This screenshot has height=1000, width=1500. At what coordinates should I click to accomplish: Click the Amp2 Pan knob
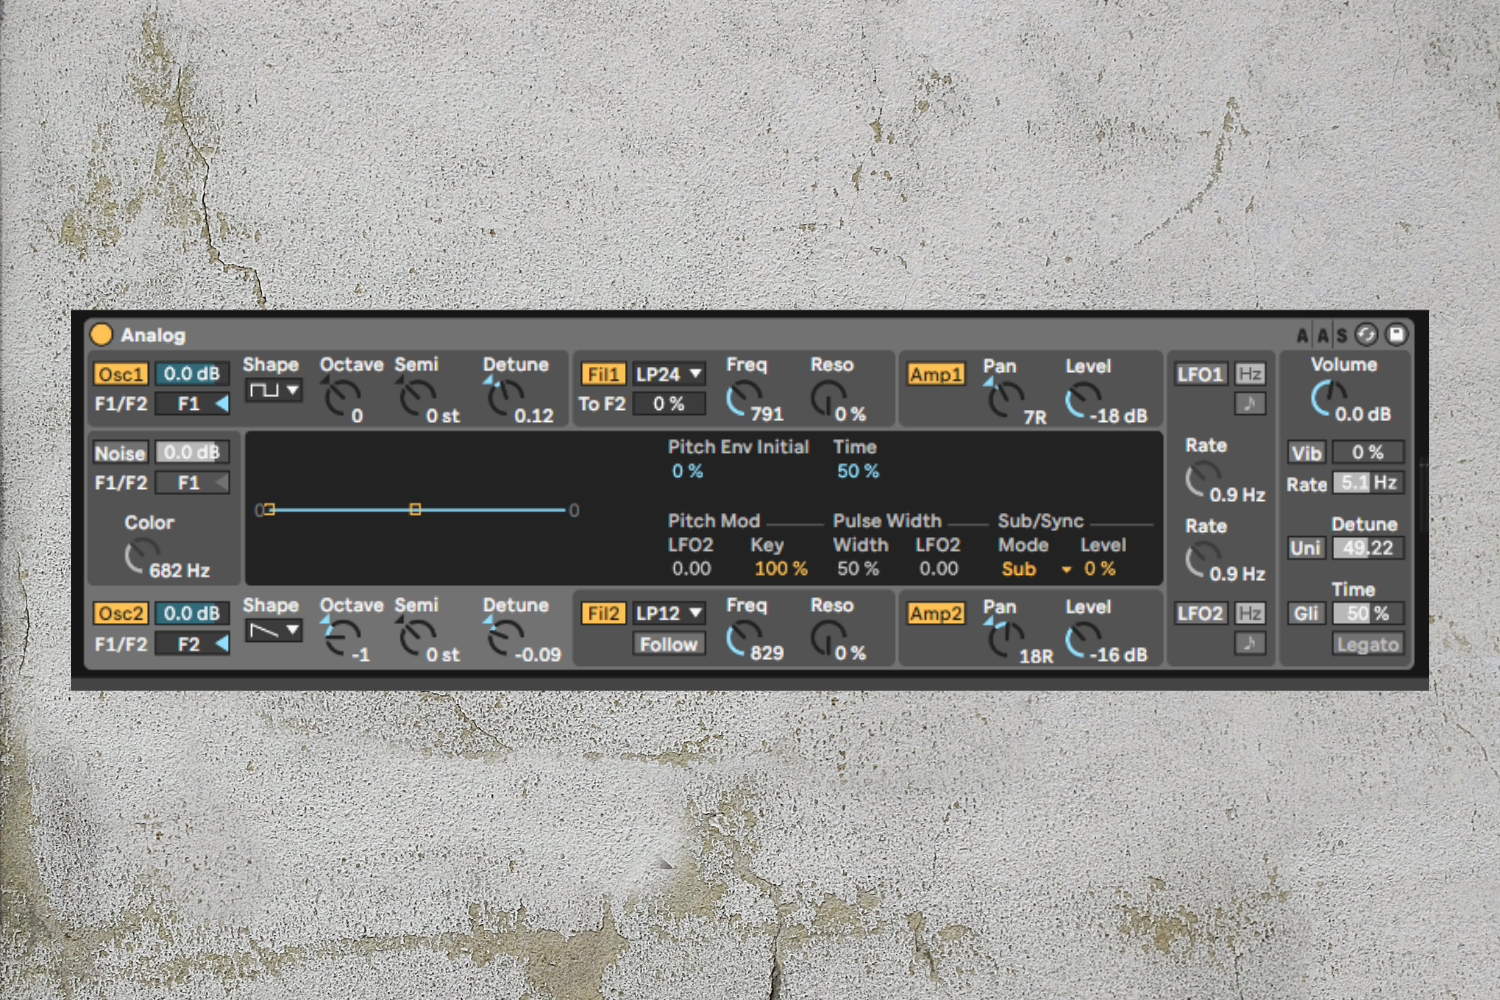pos(1003,638)
